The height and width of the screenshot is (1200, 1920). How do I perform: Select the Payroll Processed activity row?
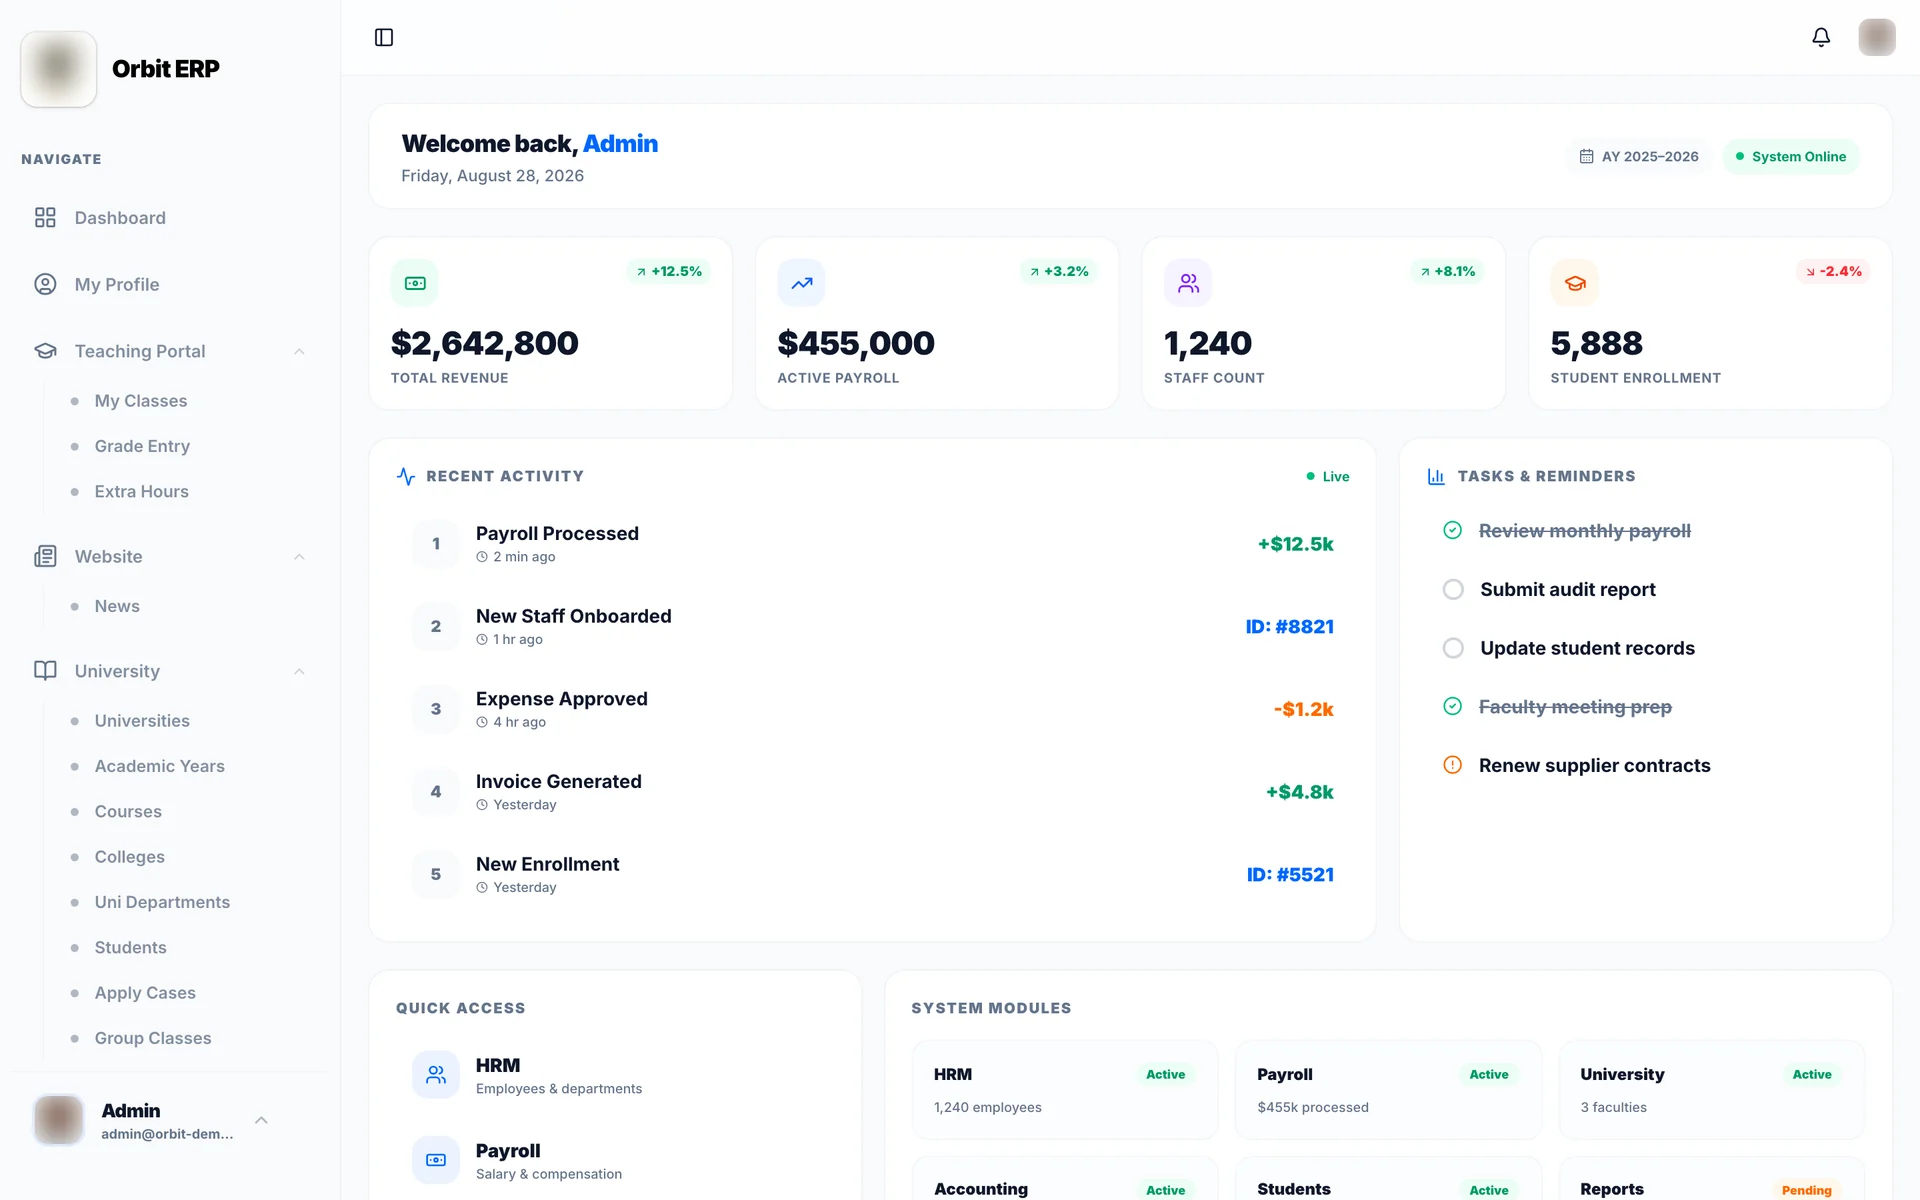point(872,544)
